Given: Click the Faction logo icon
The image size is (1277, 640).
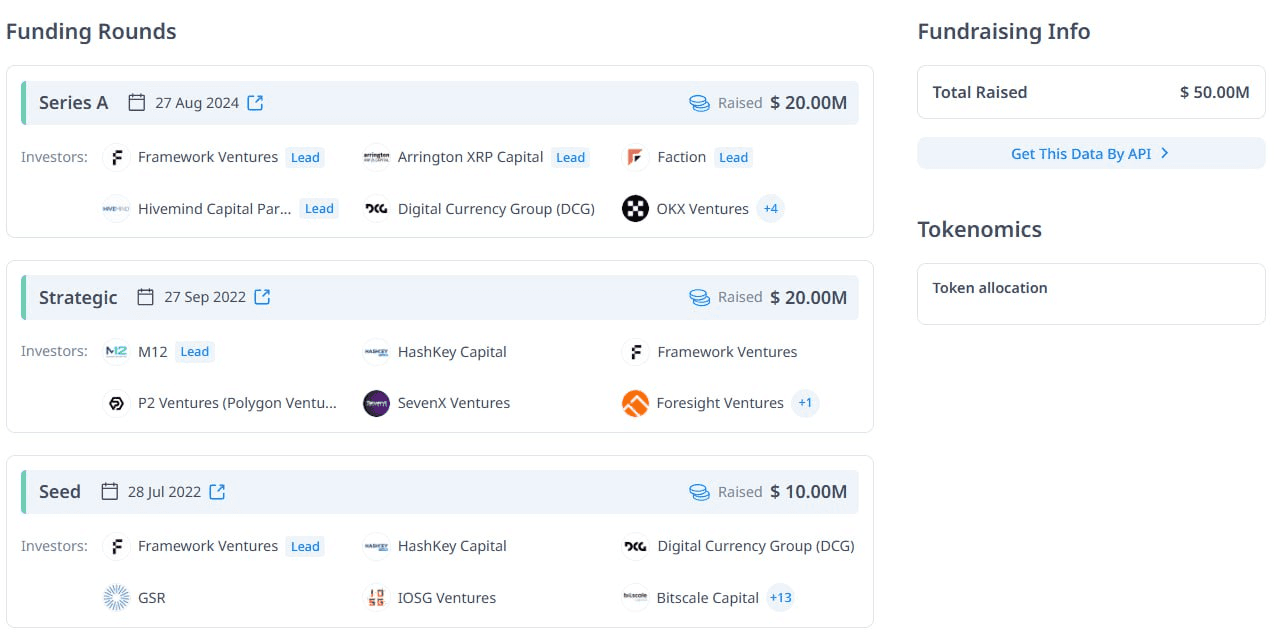Looking at the screenshot, I should pyautogui.click(x=635, y=157).
